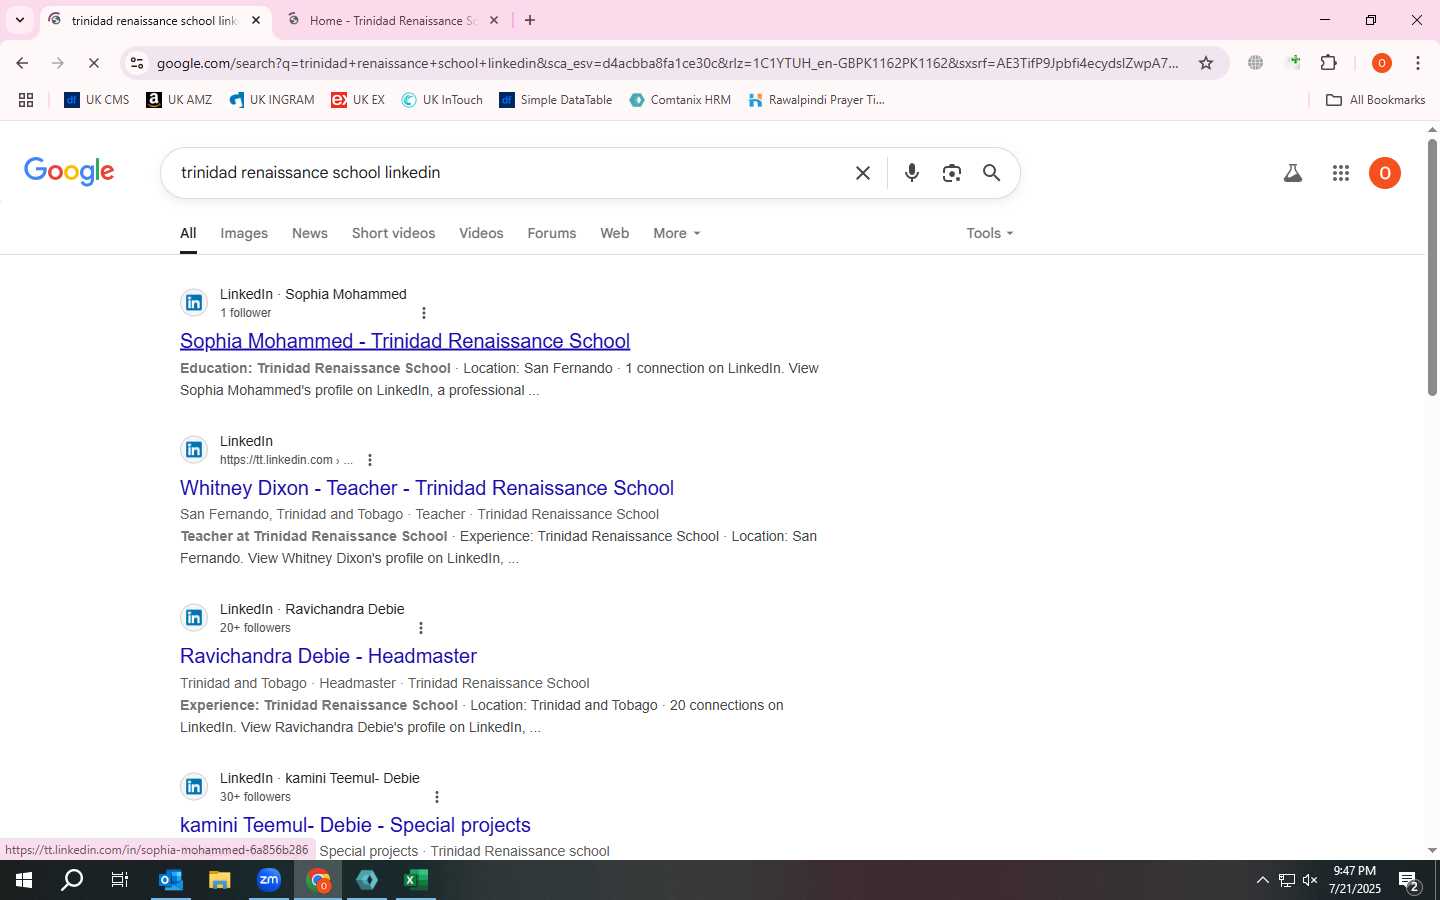Open Chrome extensions puzzle icon
Screen dimensions: 1440x900
pos(1329,63)
